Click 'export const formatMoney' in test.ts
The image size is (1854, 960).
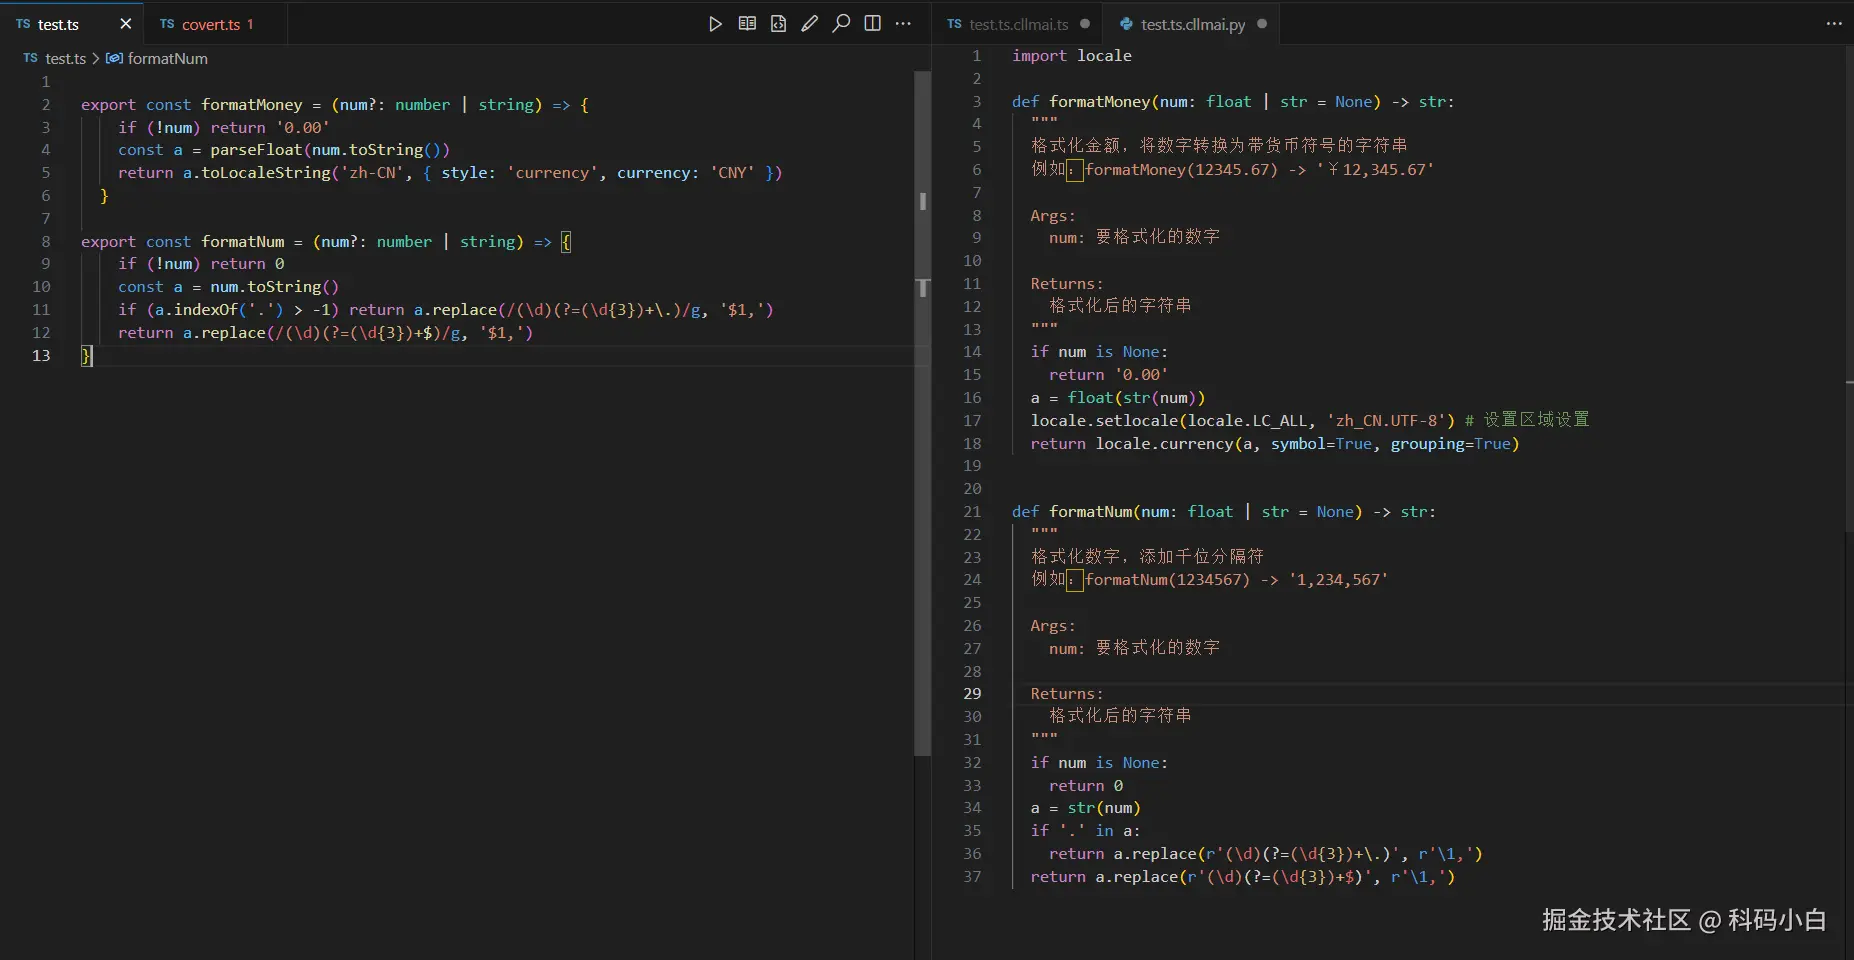coord(191,105)
